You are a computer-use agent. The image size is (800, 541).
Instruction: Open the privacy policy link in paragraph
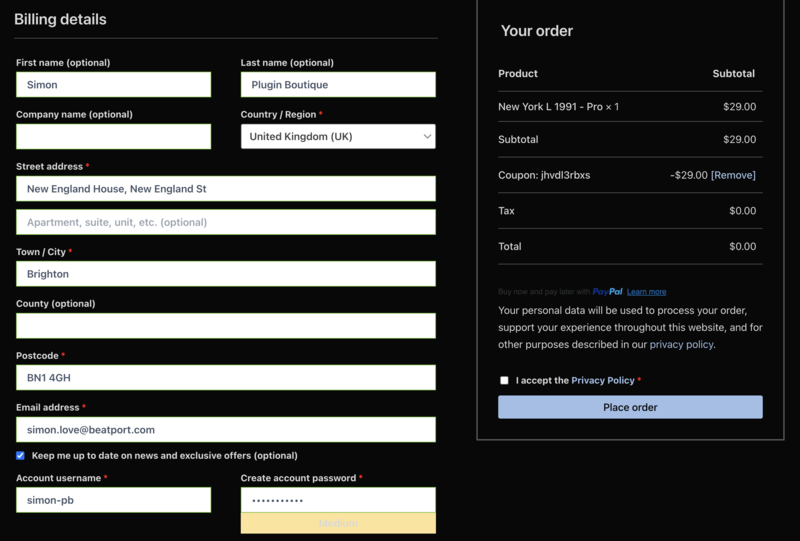click(x=681, y=345)
